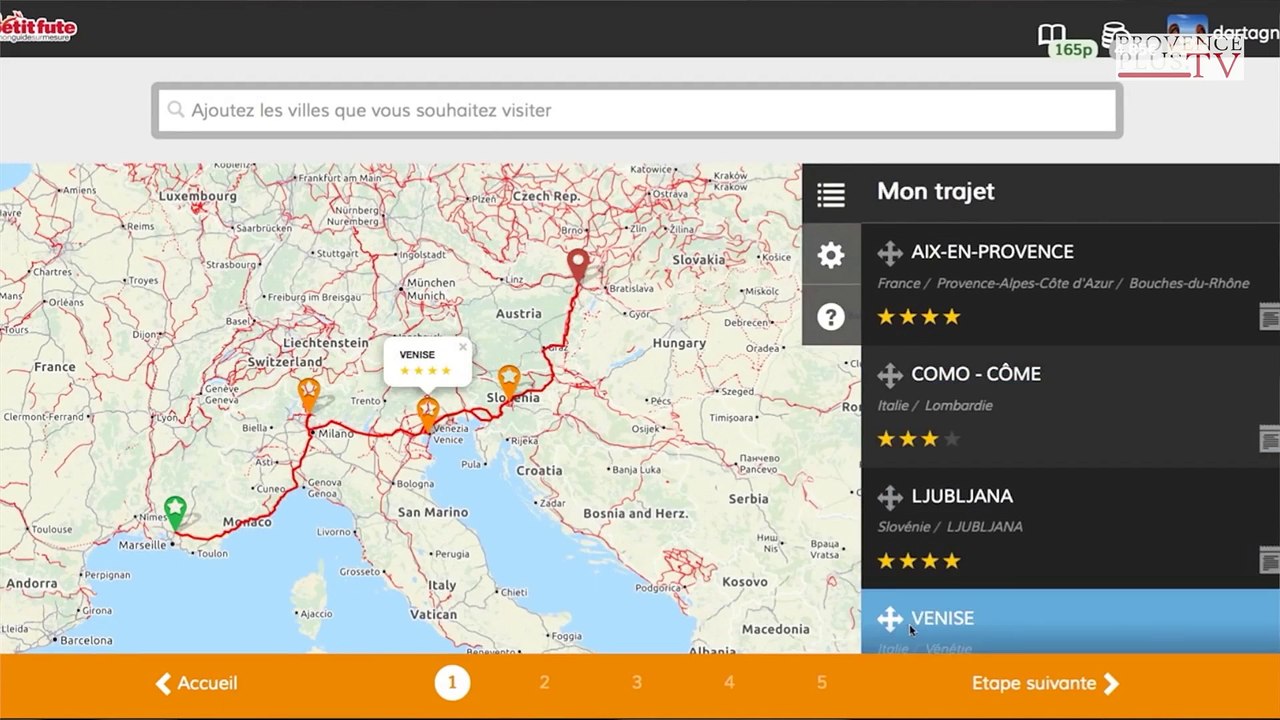
Task: Open notes icon for Como - Côme row
Action: point(1269,439)
